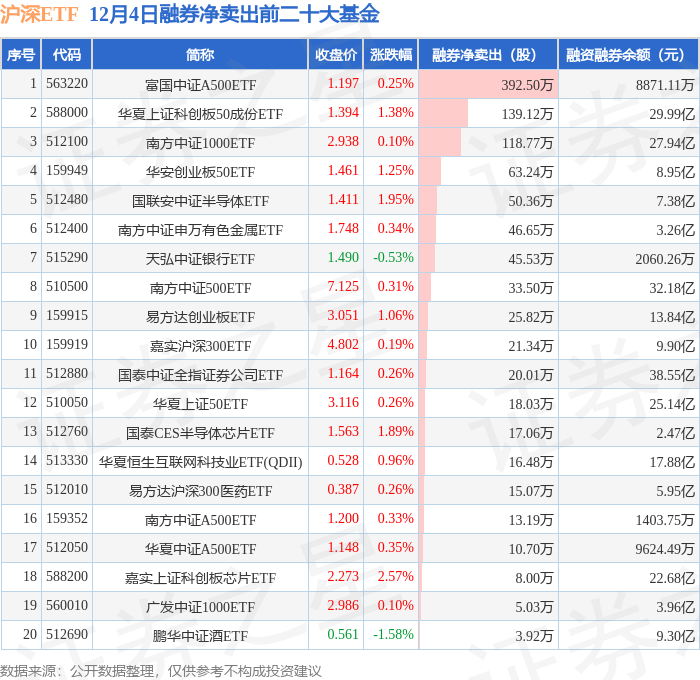Select fund name 广发中证1000ETF

coord(200,607)
